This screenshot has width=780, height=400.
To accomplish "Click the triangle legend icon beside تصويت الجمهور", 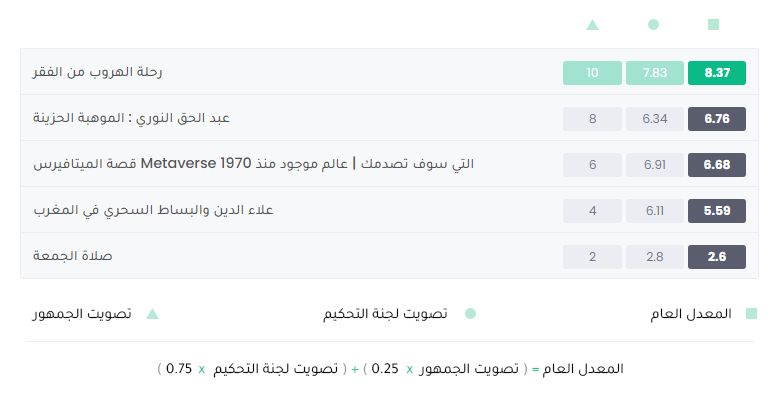I will pyautogui.click(x=152, y=313).
